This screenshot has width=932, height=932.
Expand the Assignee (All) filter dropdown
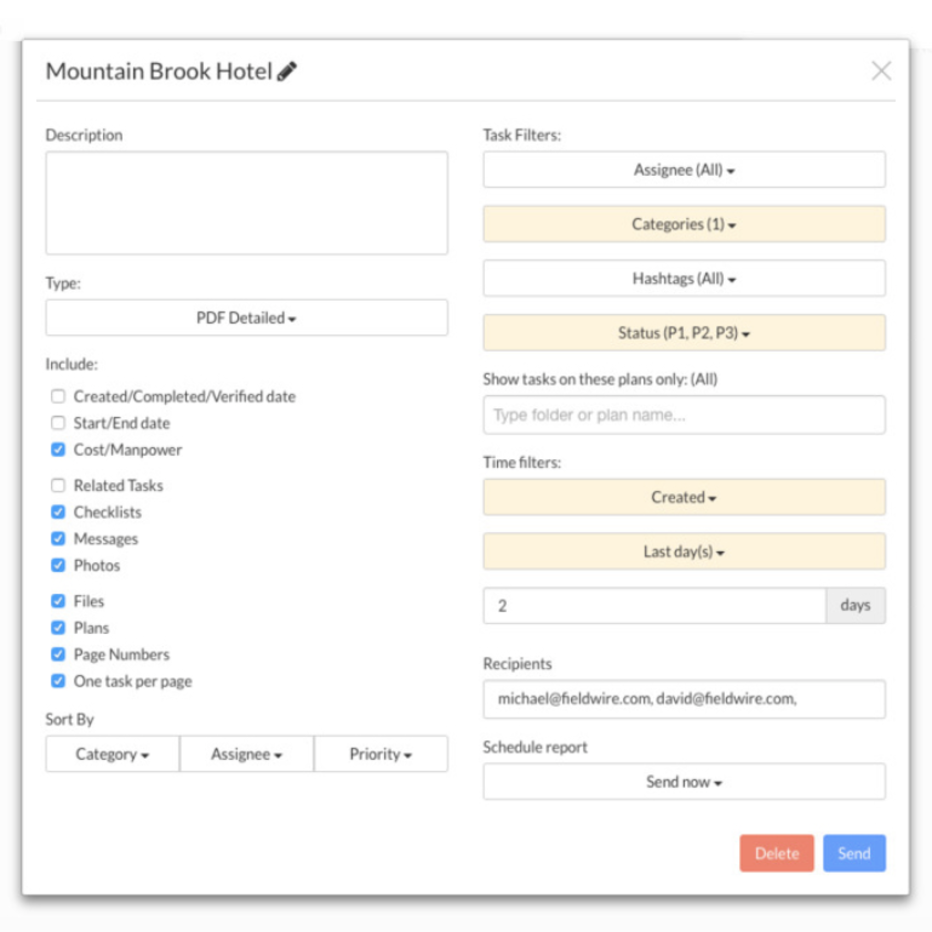[684, 170]
